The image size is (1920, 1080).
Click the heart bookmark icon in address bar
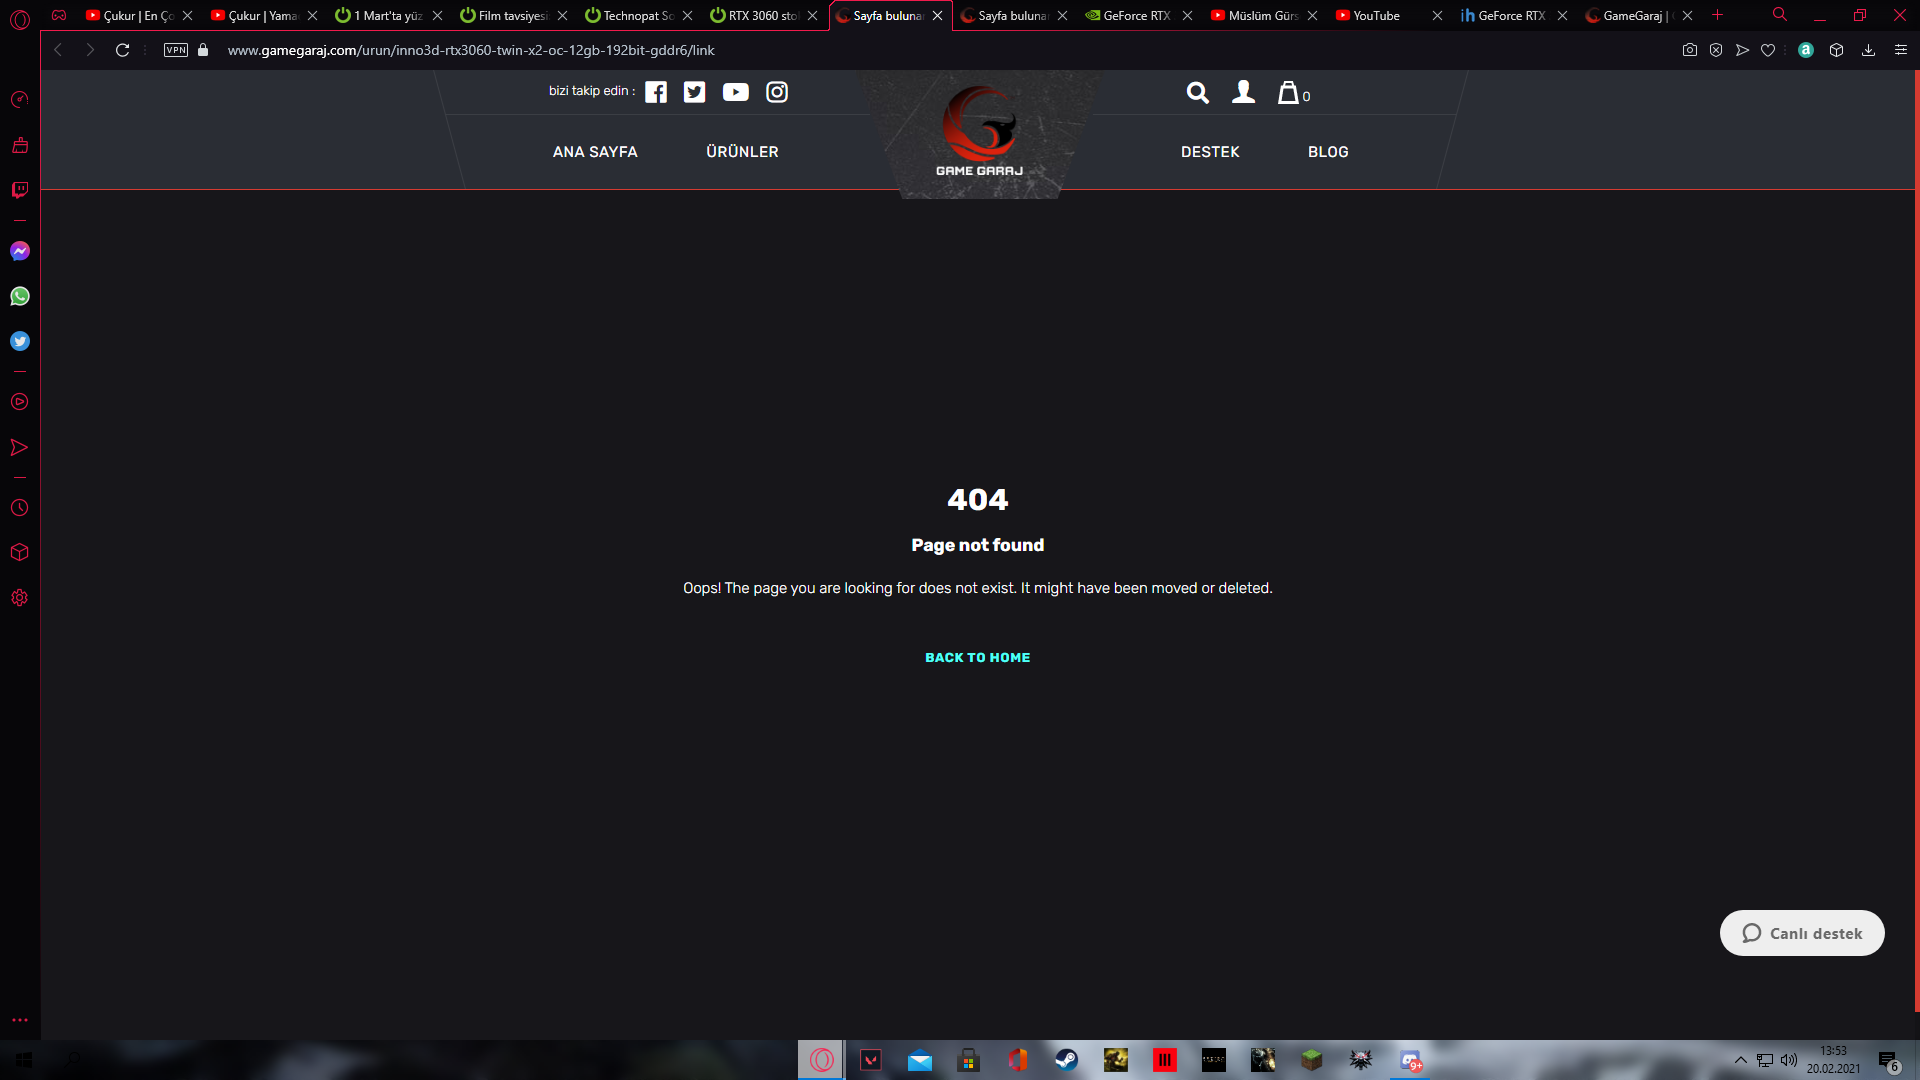click(x=1768, y=50)
